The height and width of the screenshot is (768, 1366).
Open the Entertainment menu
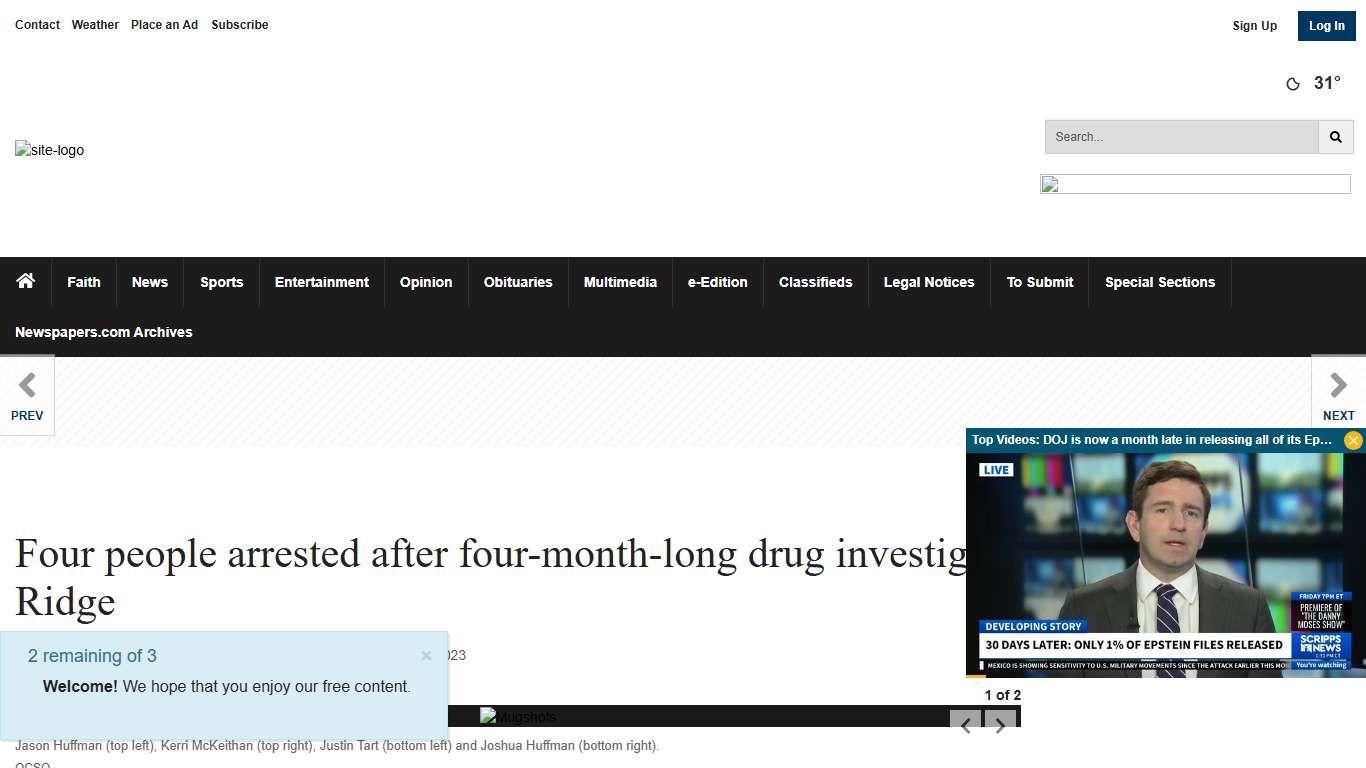(321, 282)
